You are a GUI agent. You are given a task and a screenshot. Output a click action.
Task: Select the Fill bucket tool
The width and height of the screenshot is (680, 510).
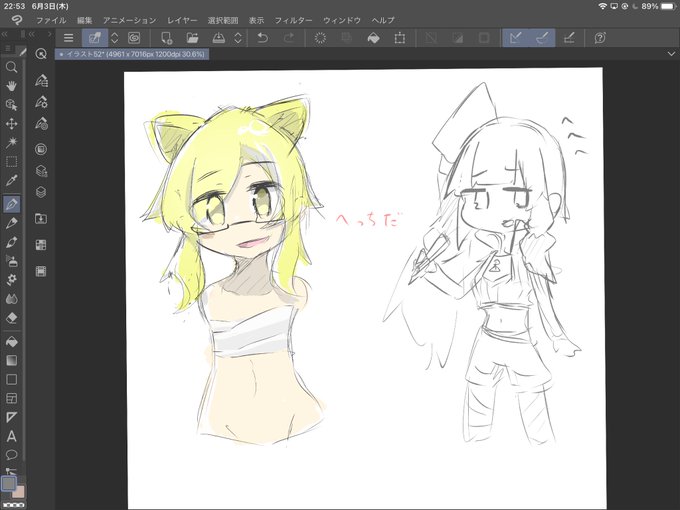pyautogui.click(x=12, y=342)
